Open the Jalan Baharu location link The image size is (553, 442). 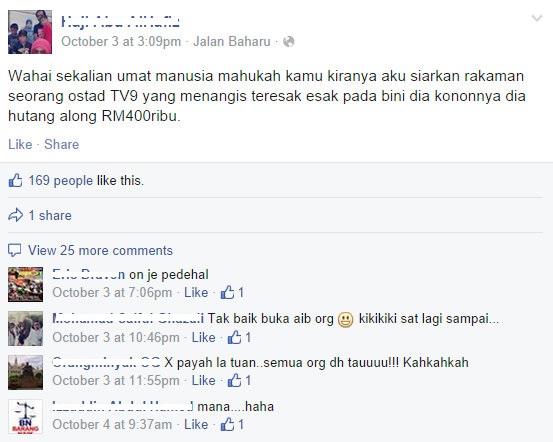click(x=232, y=42)
